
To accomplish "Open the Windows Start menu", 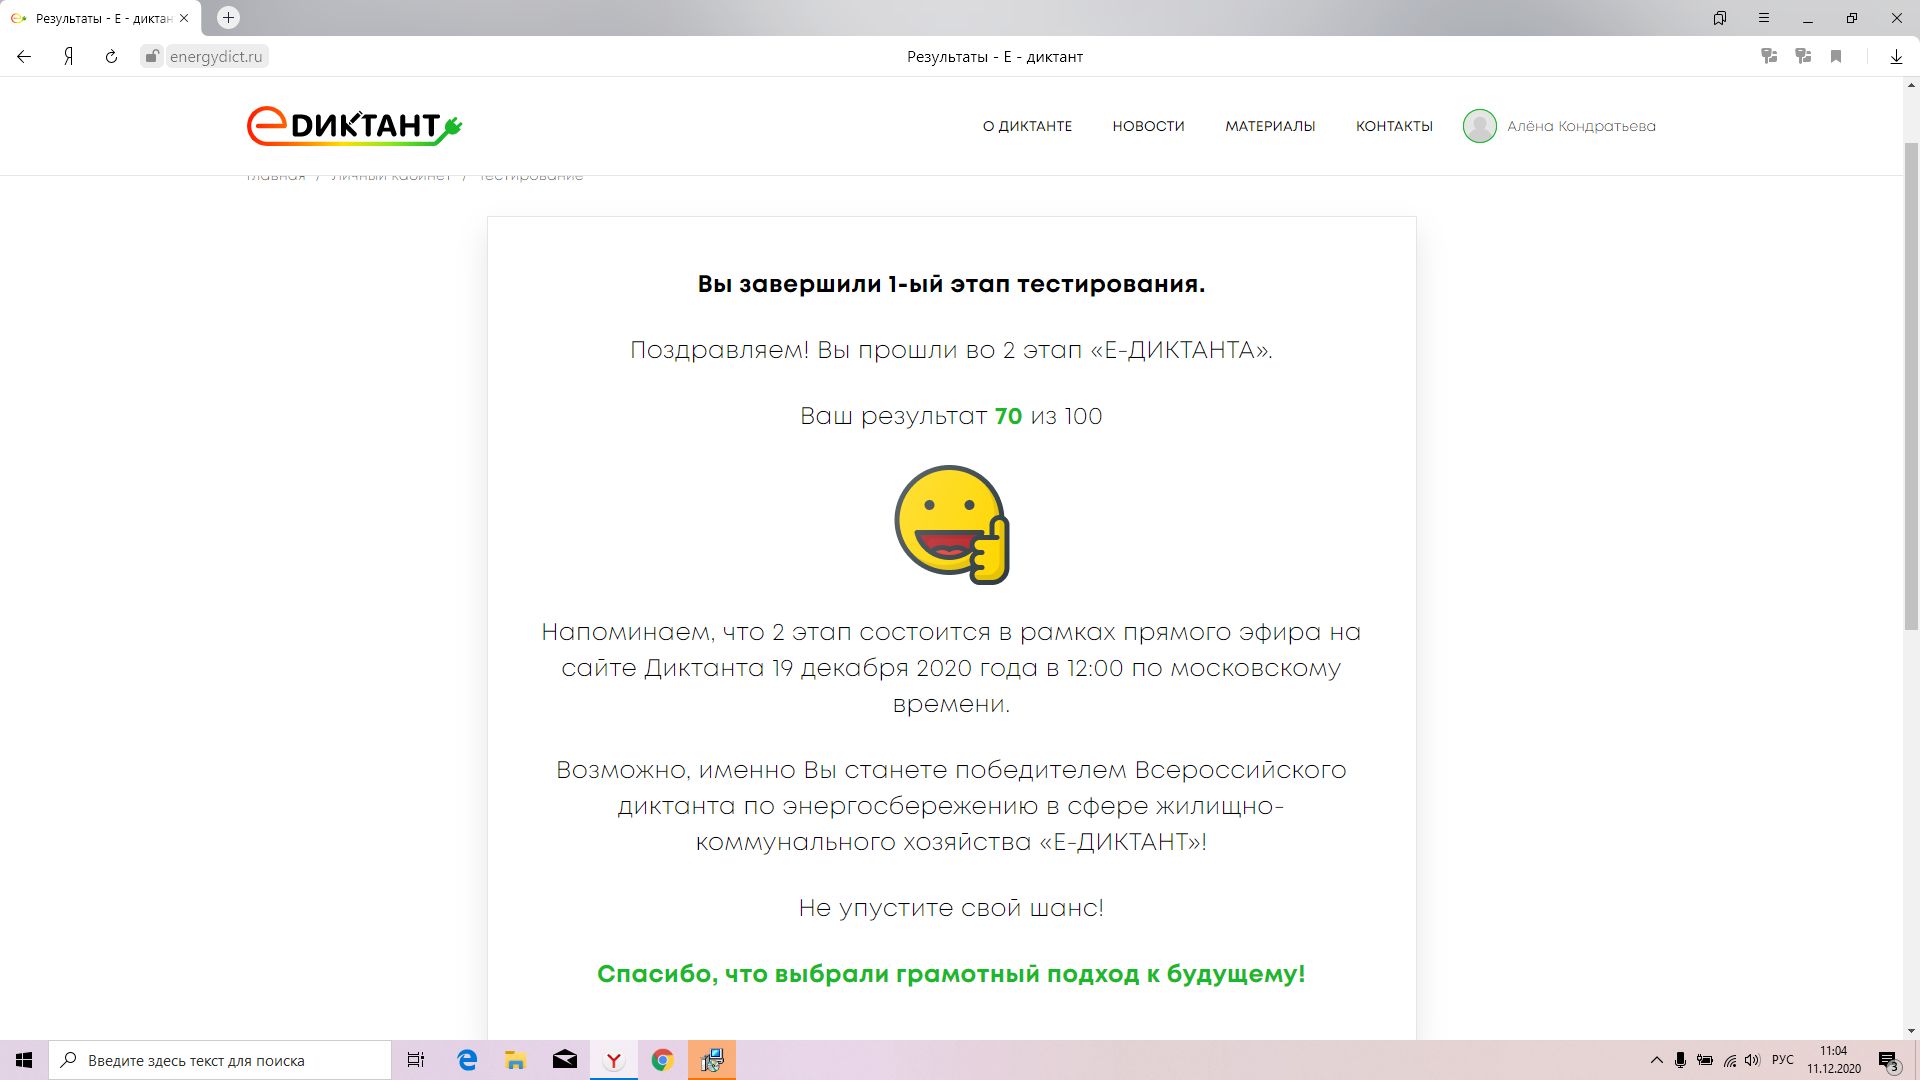I will pos(24,1060).
